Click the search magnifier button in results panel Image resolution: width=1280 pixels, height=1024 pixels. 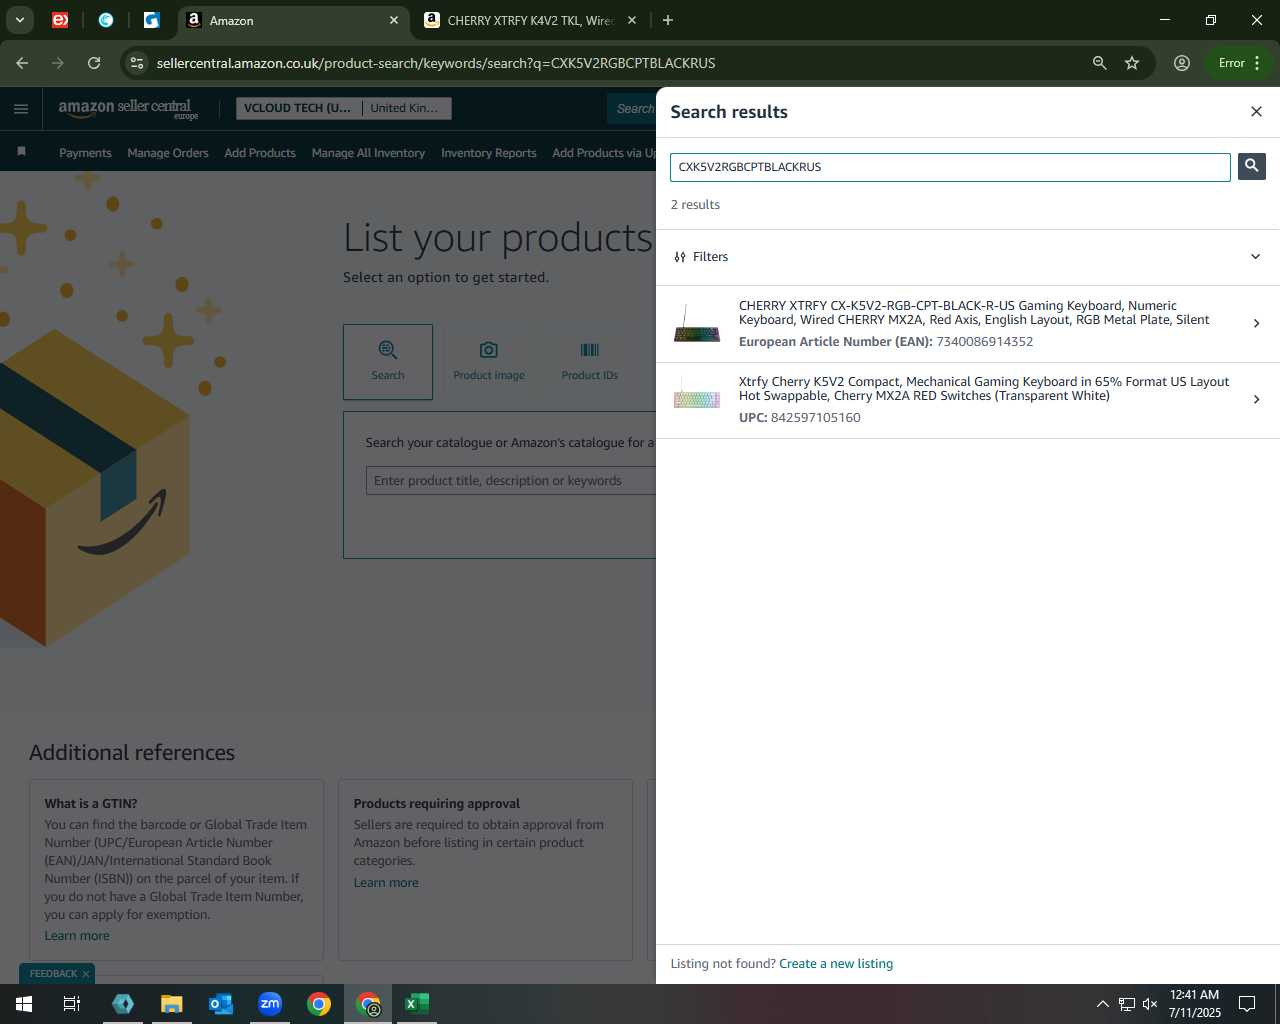coord(1251,166)
